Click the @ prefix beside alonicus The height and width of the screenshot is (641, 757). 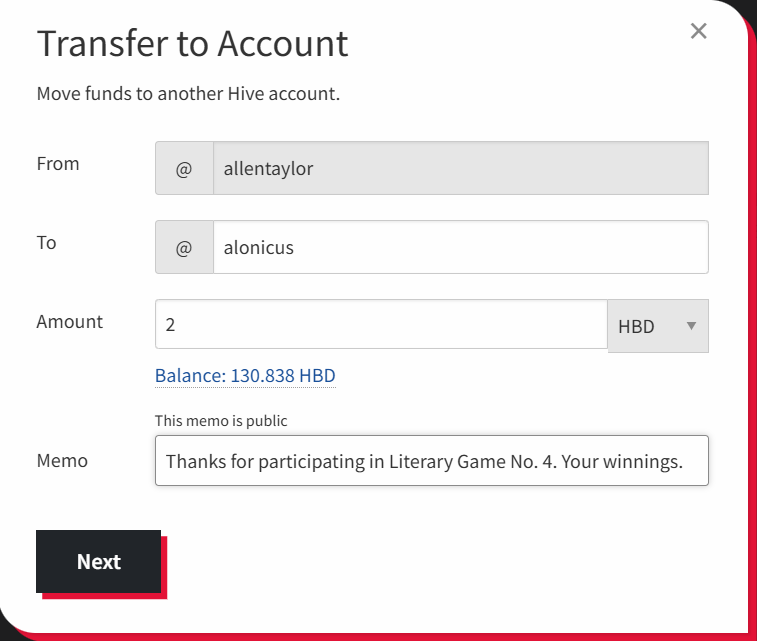184,247
